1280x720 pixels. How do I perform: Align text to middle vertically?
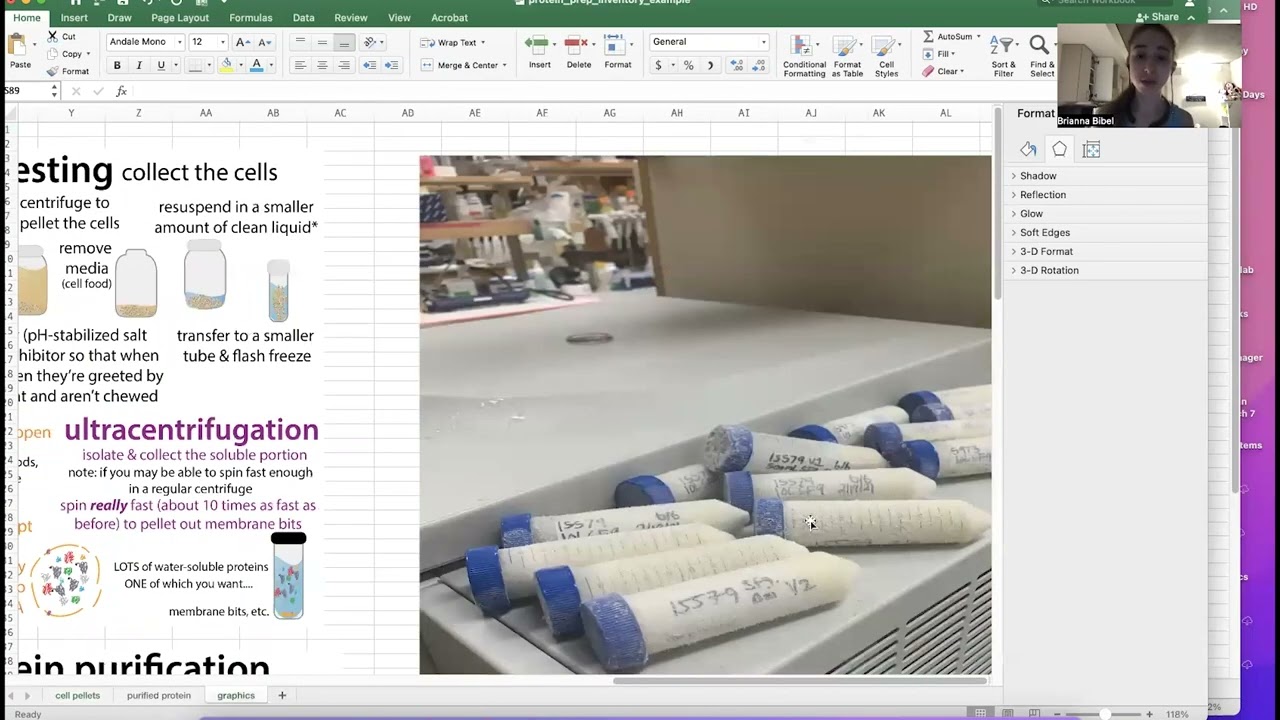pos(322,42)
